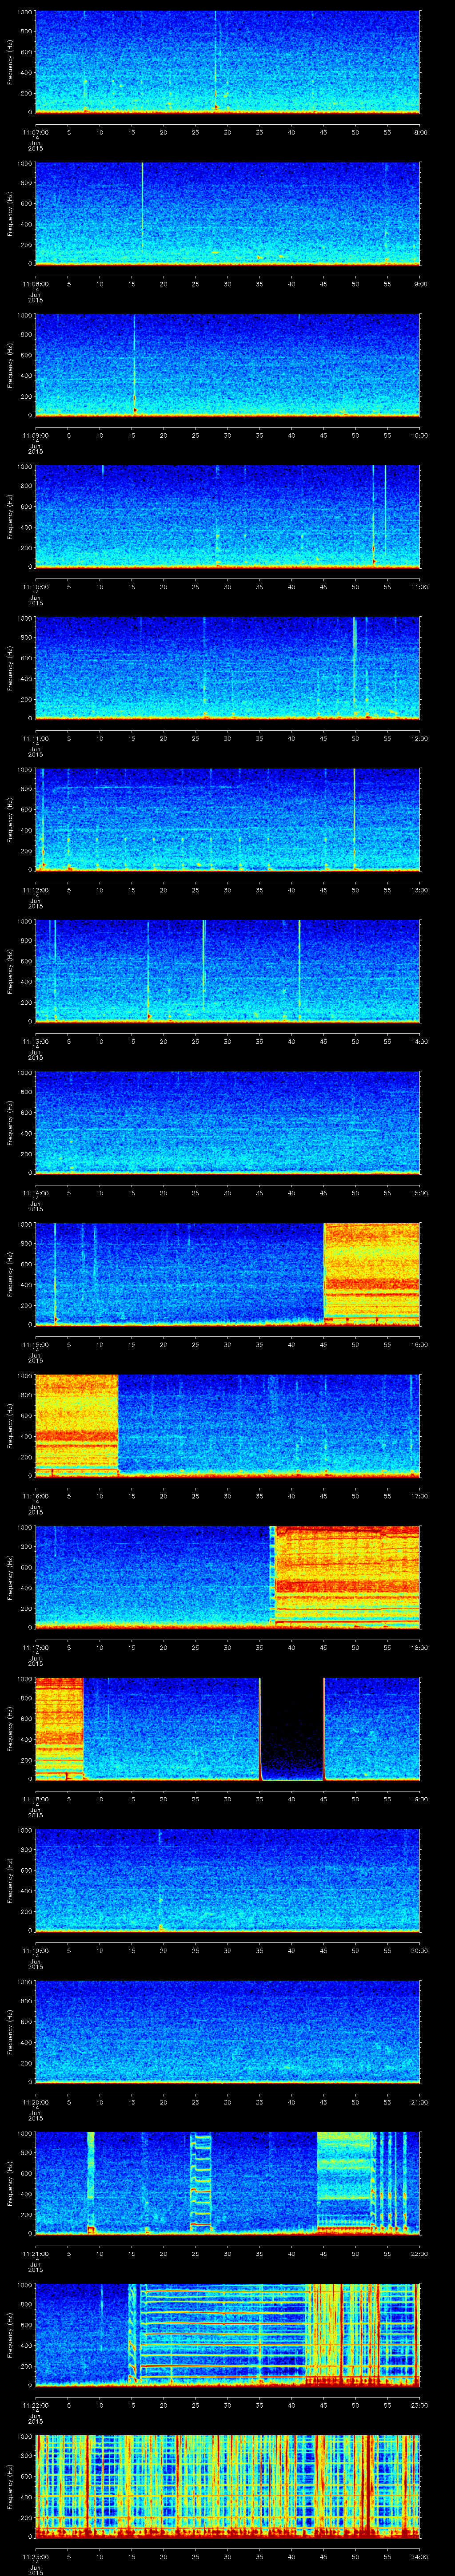Pick the spectrogram panel starting at 11:12:00

click(x=227, y=819)
